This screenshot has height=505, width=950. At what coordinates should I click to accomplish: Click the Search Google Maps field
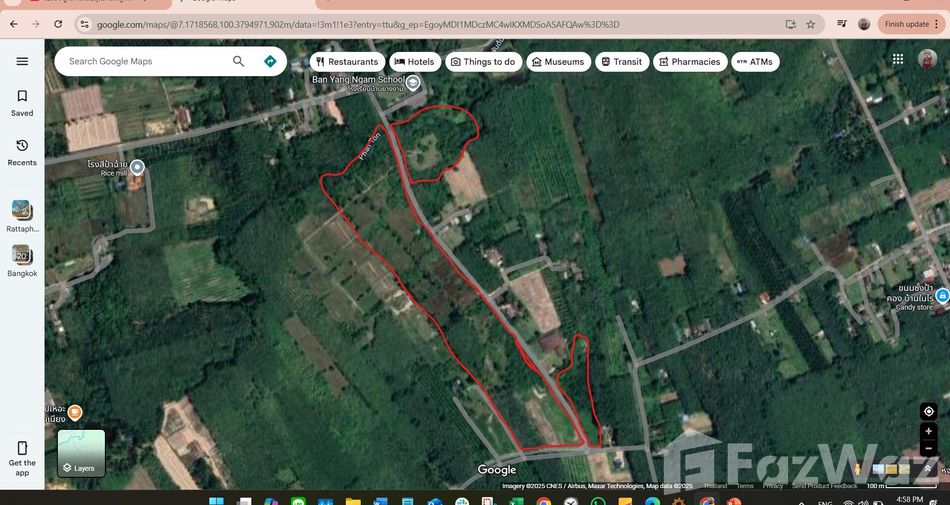(x=145, y=61)
